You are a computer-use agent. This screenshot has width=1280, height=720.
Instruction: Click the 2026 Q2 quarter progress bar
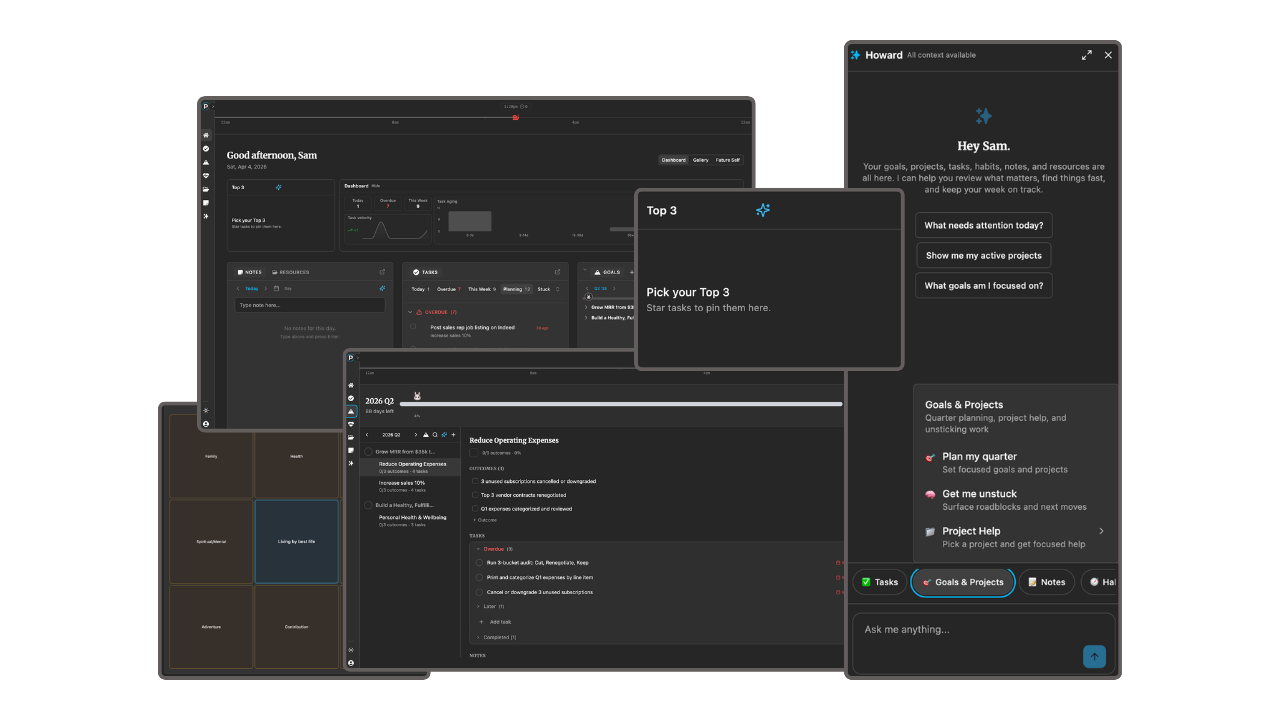[620, 404]
